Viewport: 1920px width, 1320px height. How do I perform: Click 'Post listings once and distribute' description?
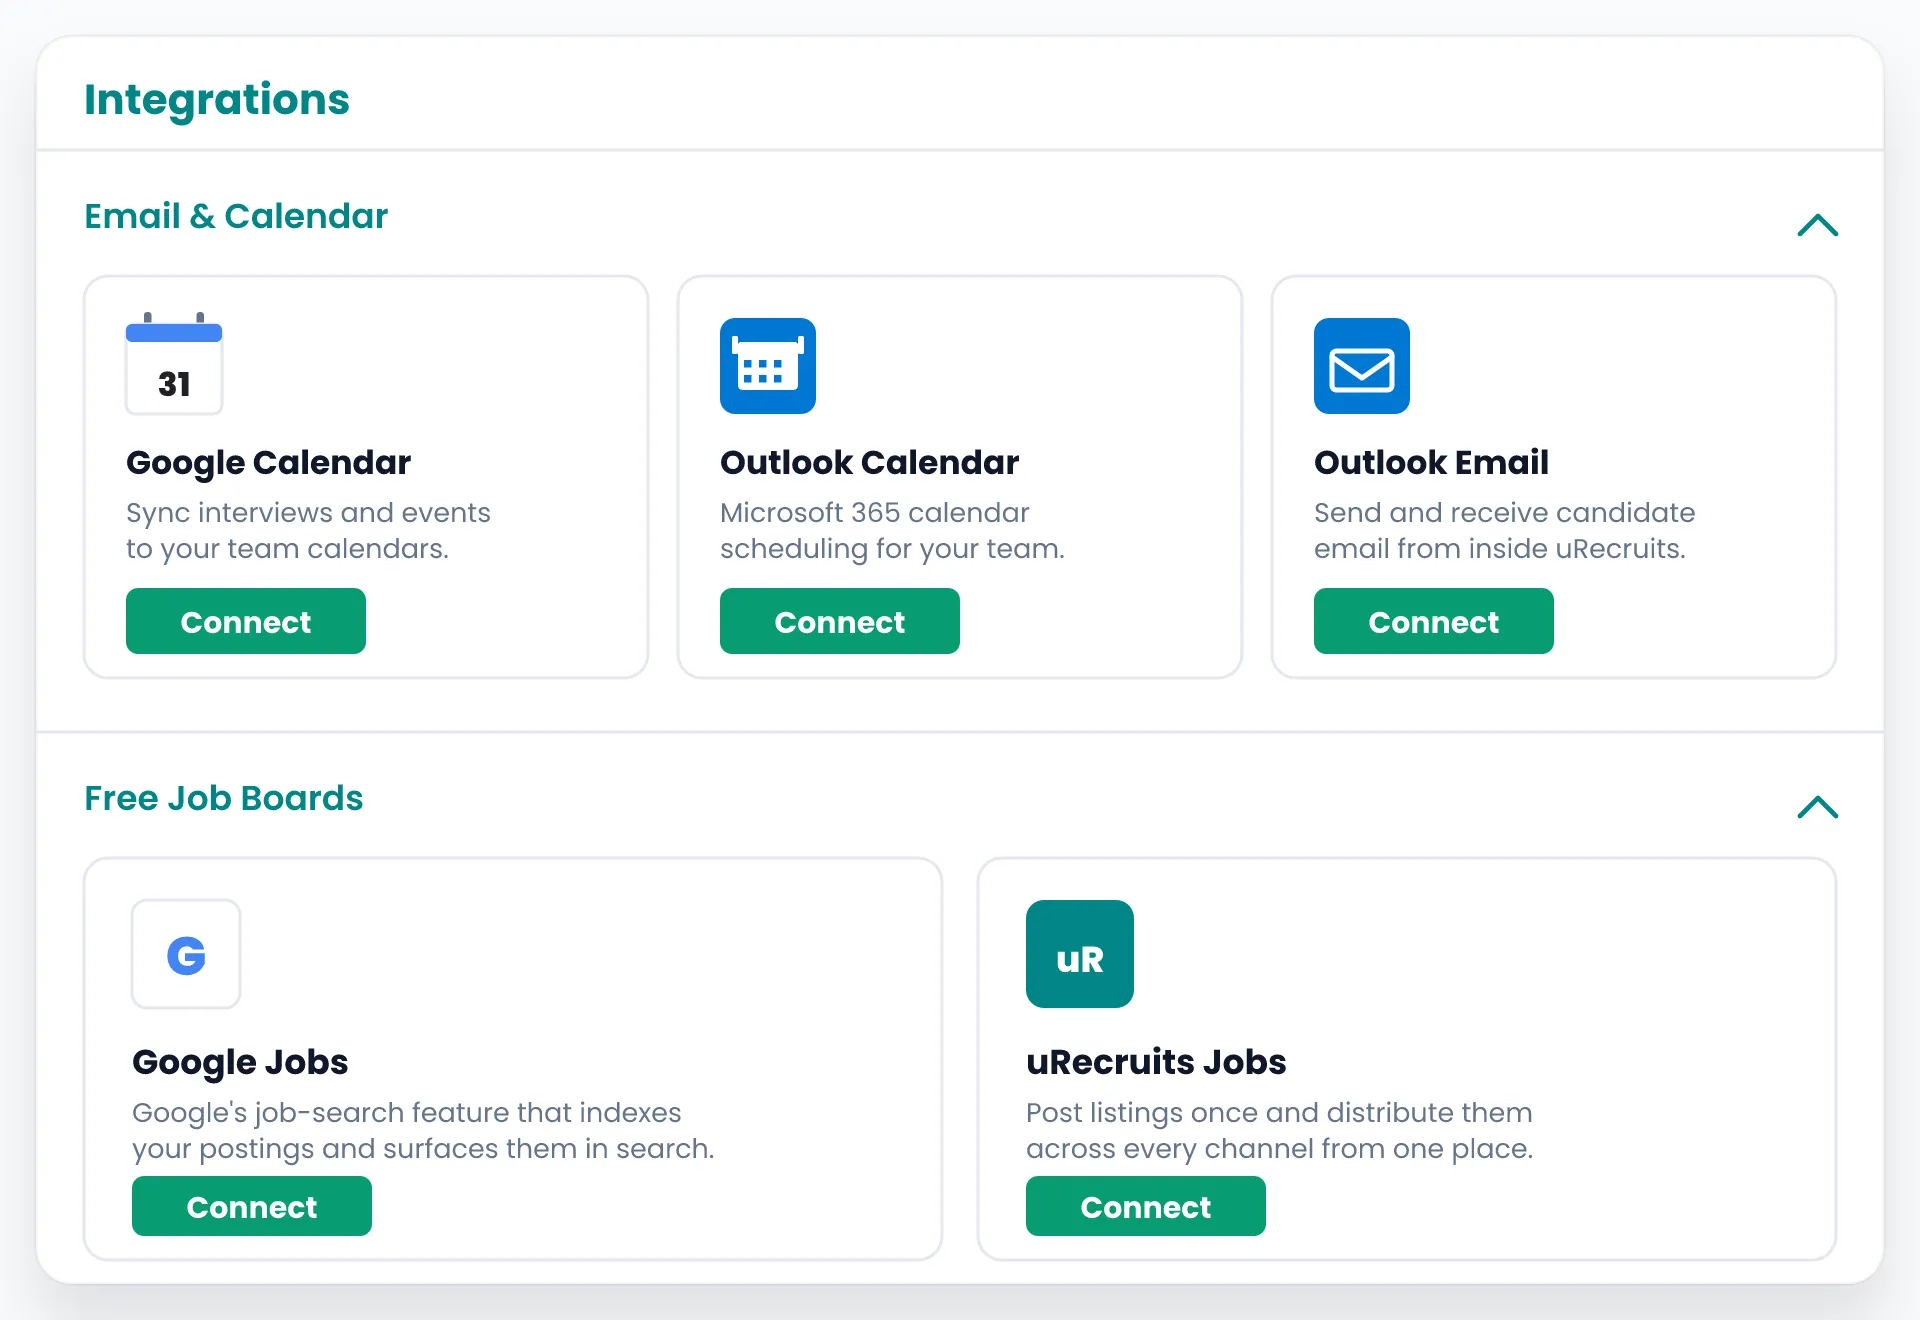[x=1279, y=1131]
